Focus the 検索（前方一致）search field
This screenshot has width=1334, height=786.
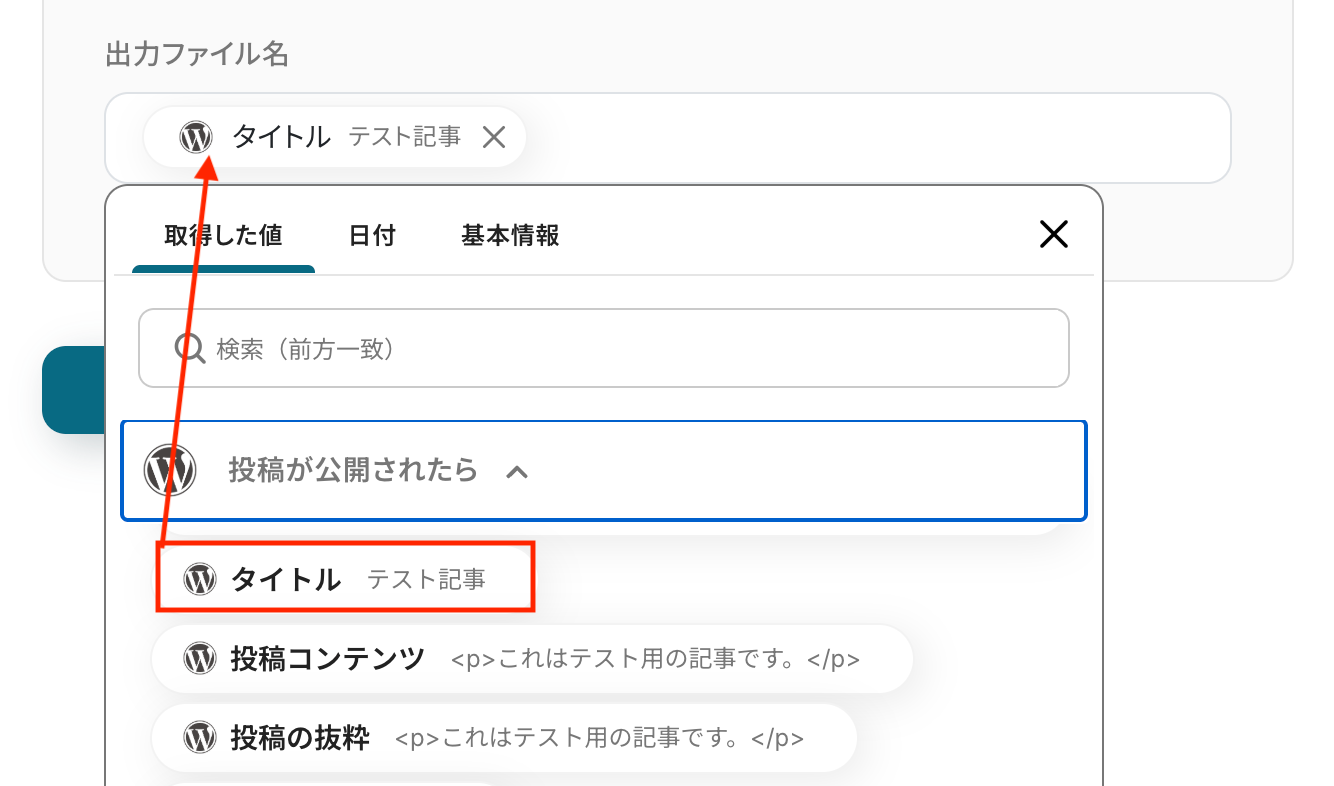(x=620, y=348)
